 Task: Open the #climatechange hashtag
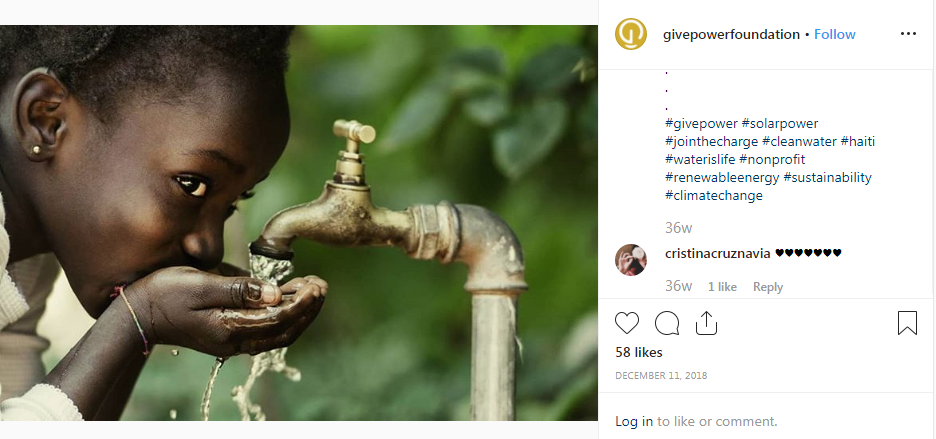tap(714, 195)
